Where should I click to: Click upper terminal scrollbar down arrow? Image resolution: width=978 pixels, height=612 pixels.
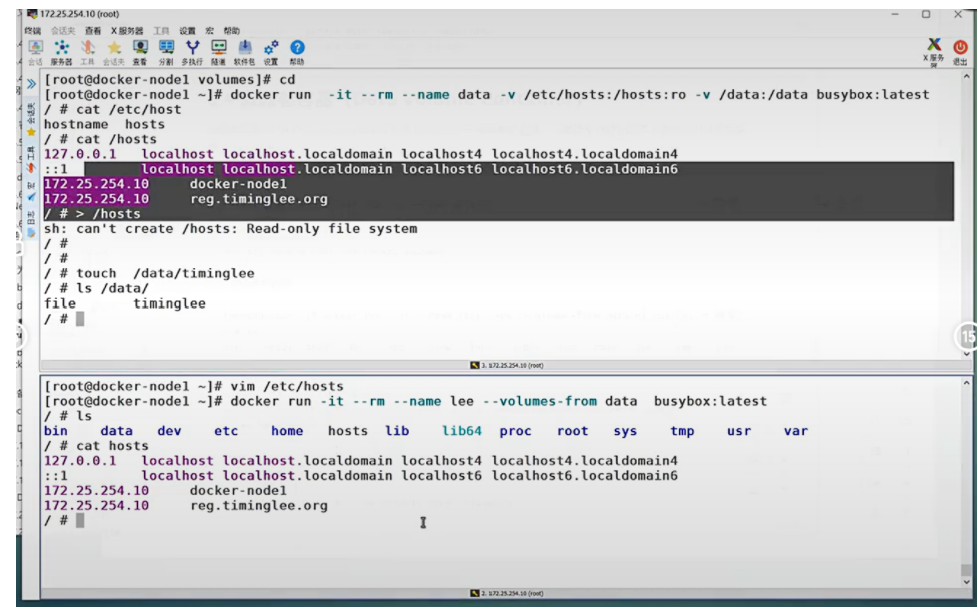tap(966, 354)
